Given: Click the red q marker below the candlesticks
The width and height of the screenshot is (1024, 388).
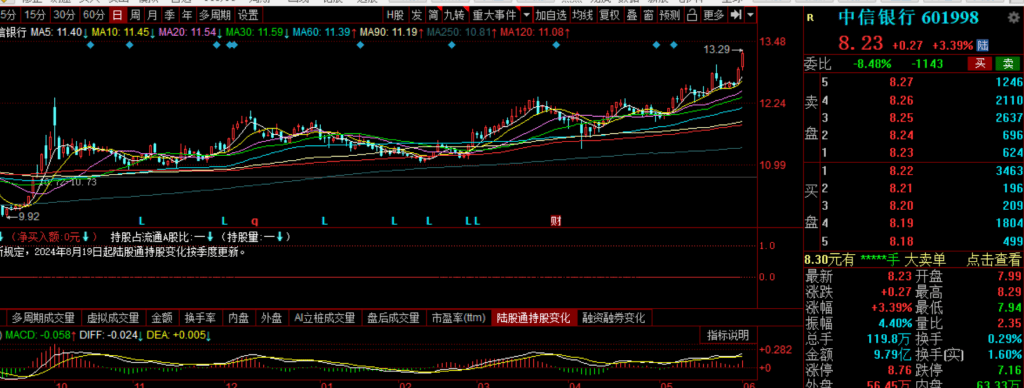Looking at the screenshot, I should (255, 221).
